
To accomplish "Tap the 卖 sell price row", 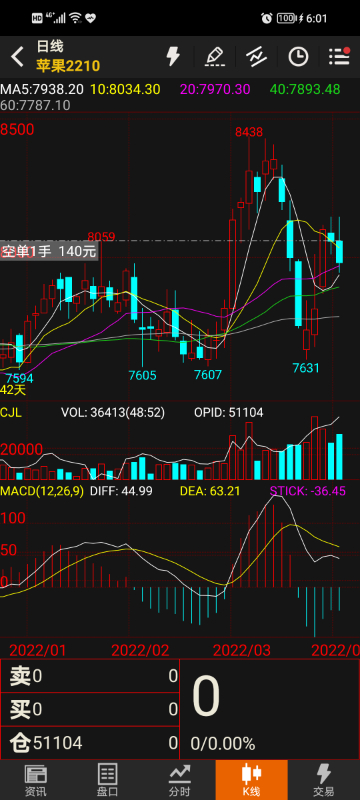I will point(90,676).
